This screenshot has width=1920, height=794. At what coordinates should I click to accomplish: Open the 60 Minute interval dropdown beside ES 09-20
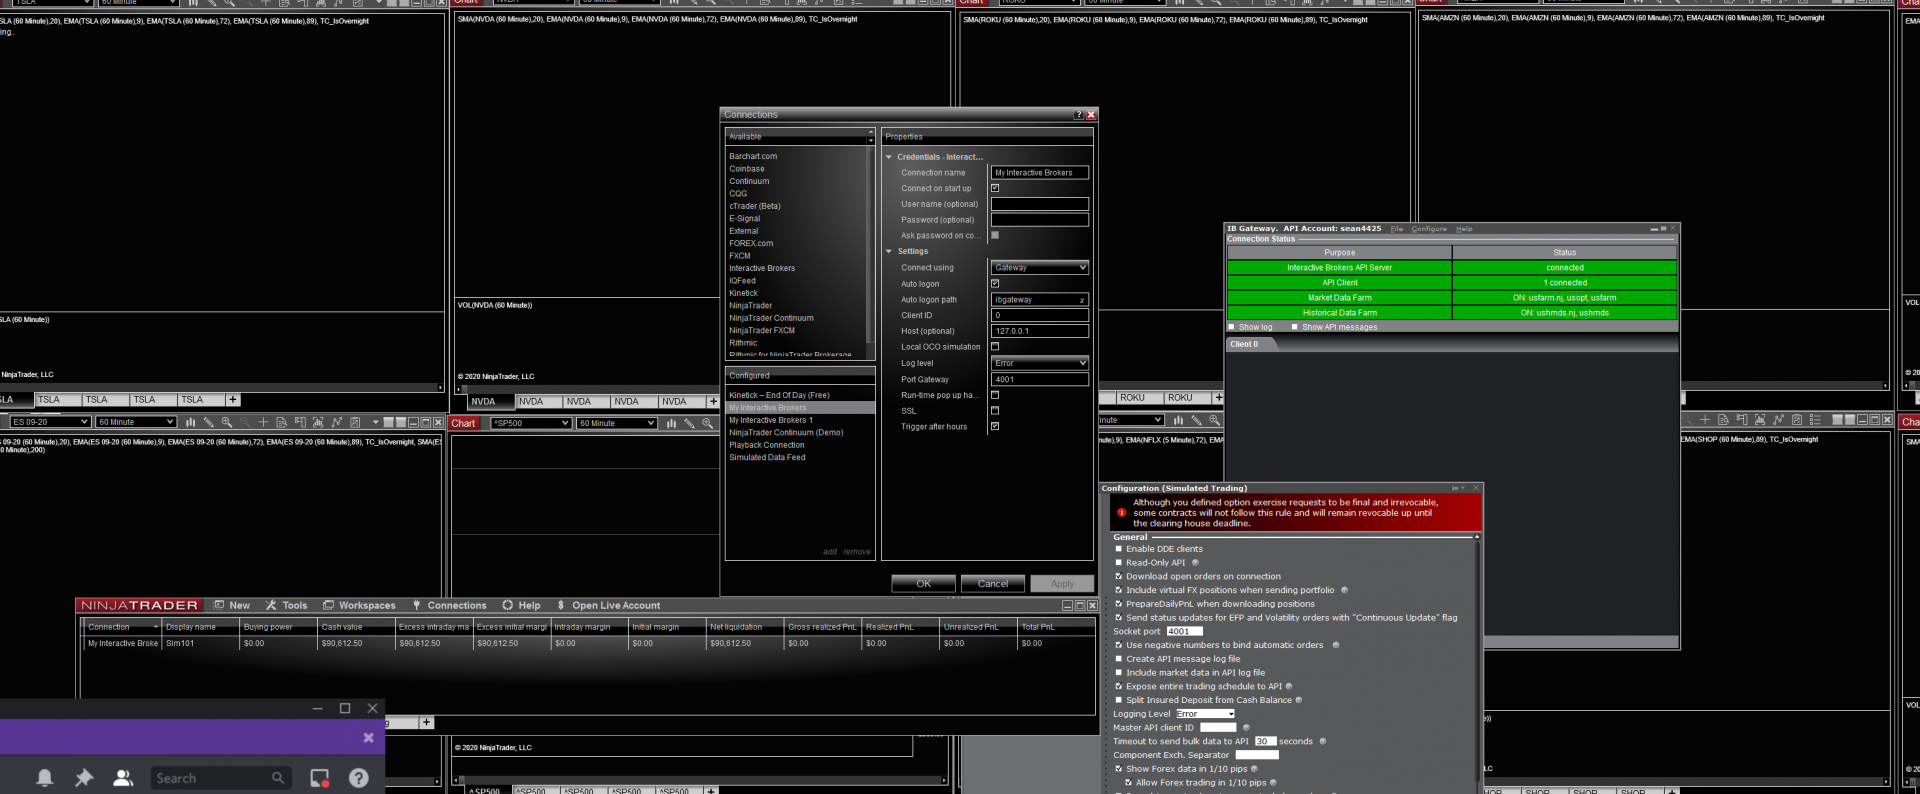(x=136, y=422)
